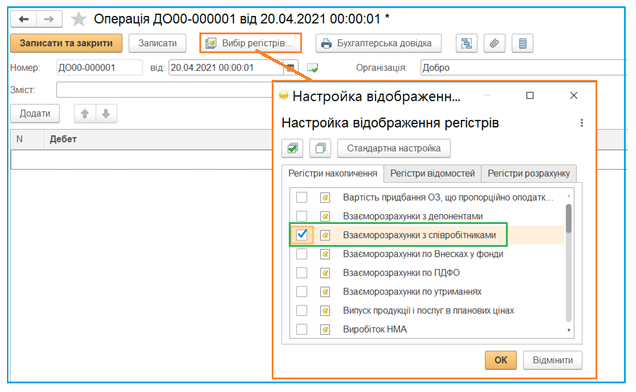
Task: Mark operation as favorite with star
Action: coord(79,19)
